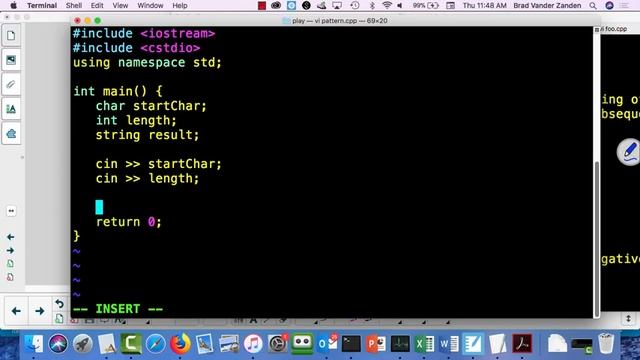640x360 pixels.
Task: Open Camtasia from the Dock
Action: 131,344
